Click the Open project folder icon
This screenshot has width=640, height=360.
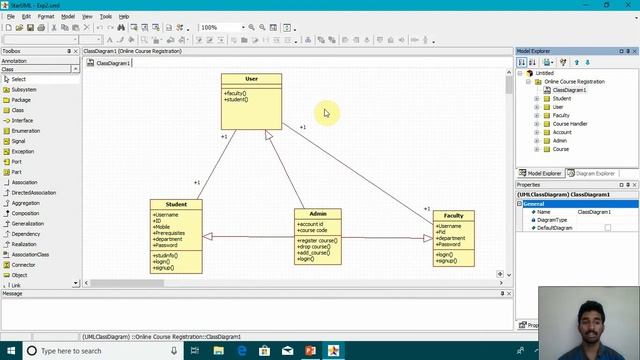(19, 28)
